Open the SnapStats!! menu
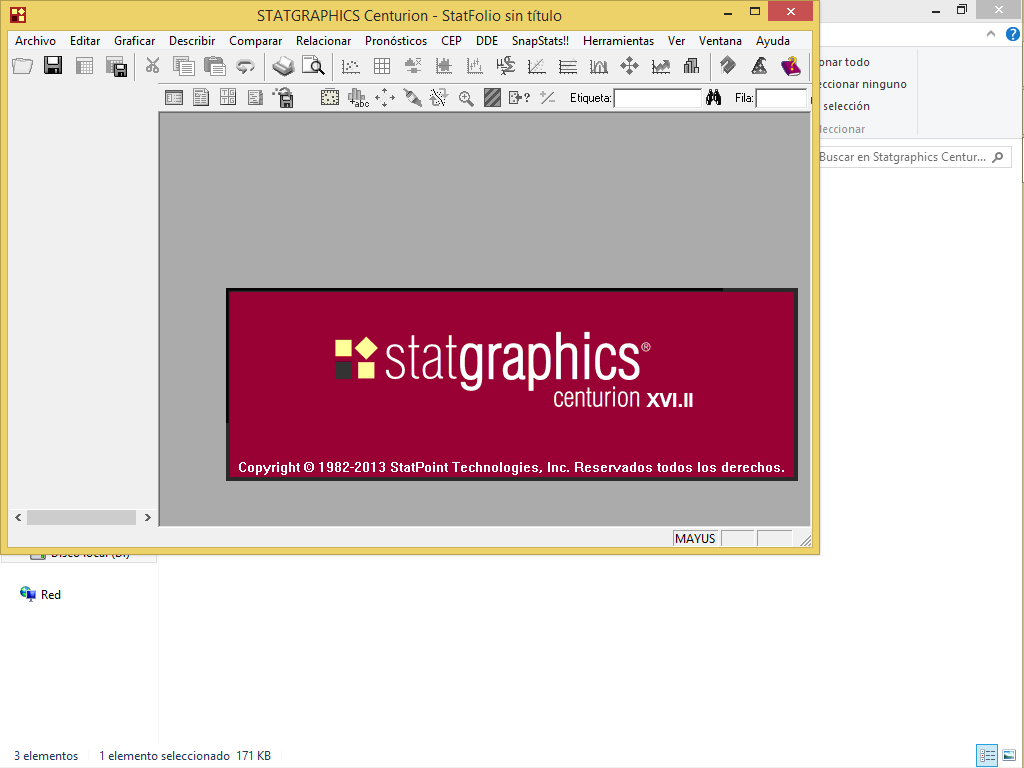The height and width of the screenshot is (768, 1024). point(540,40)
